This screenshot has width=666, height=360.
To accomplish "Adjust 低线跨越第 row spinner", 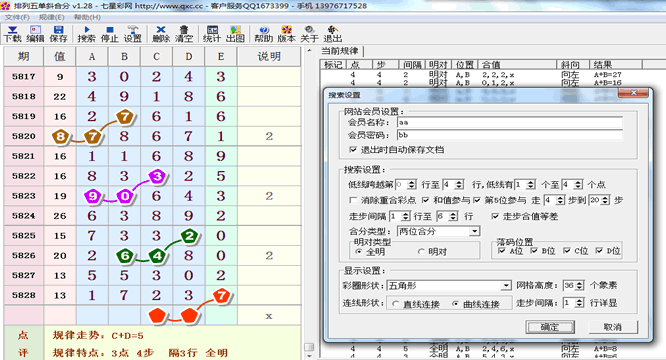I will (412, 185).
